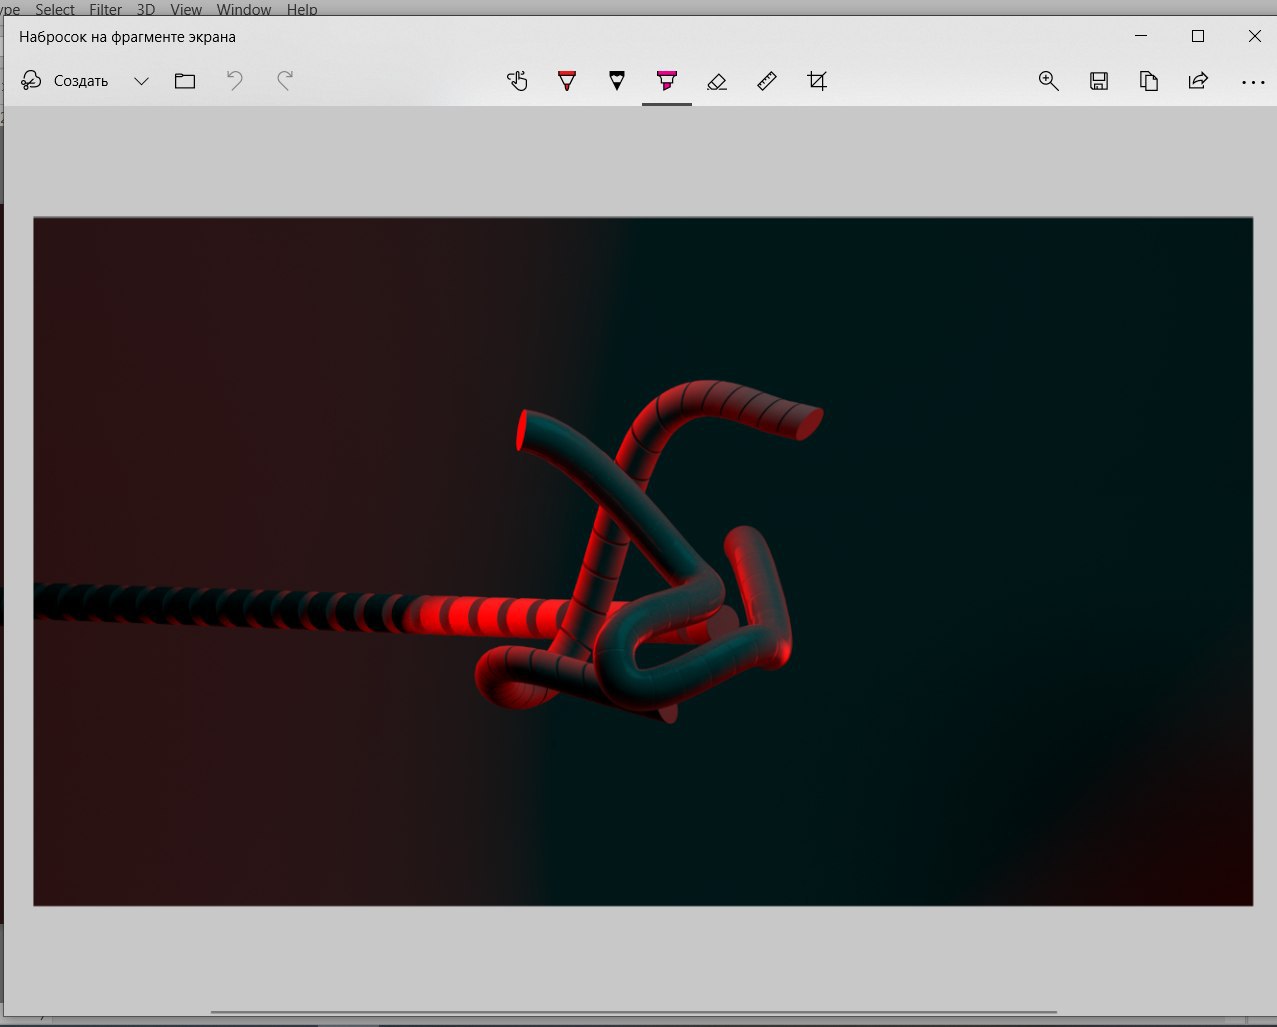Open the ruler tool
The image size is (1277, 1027).
coord(767,81)
